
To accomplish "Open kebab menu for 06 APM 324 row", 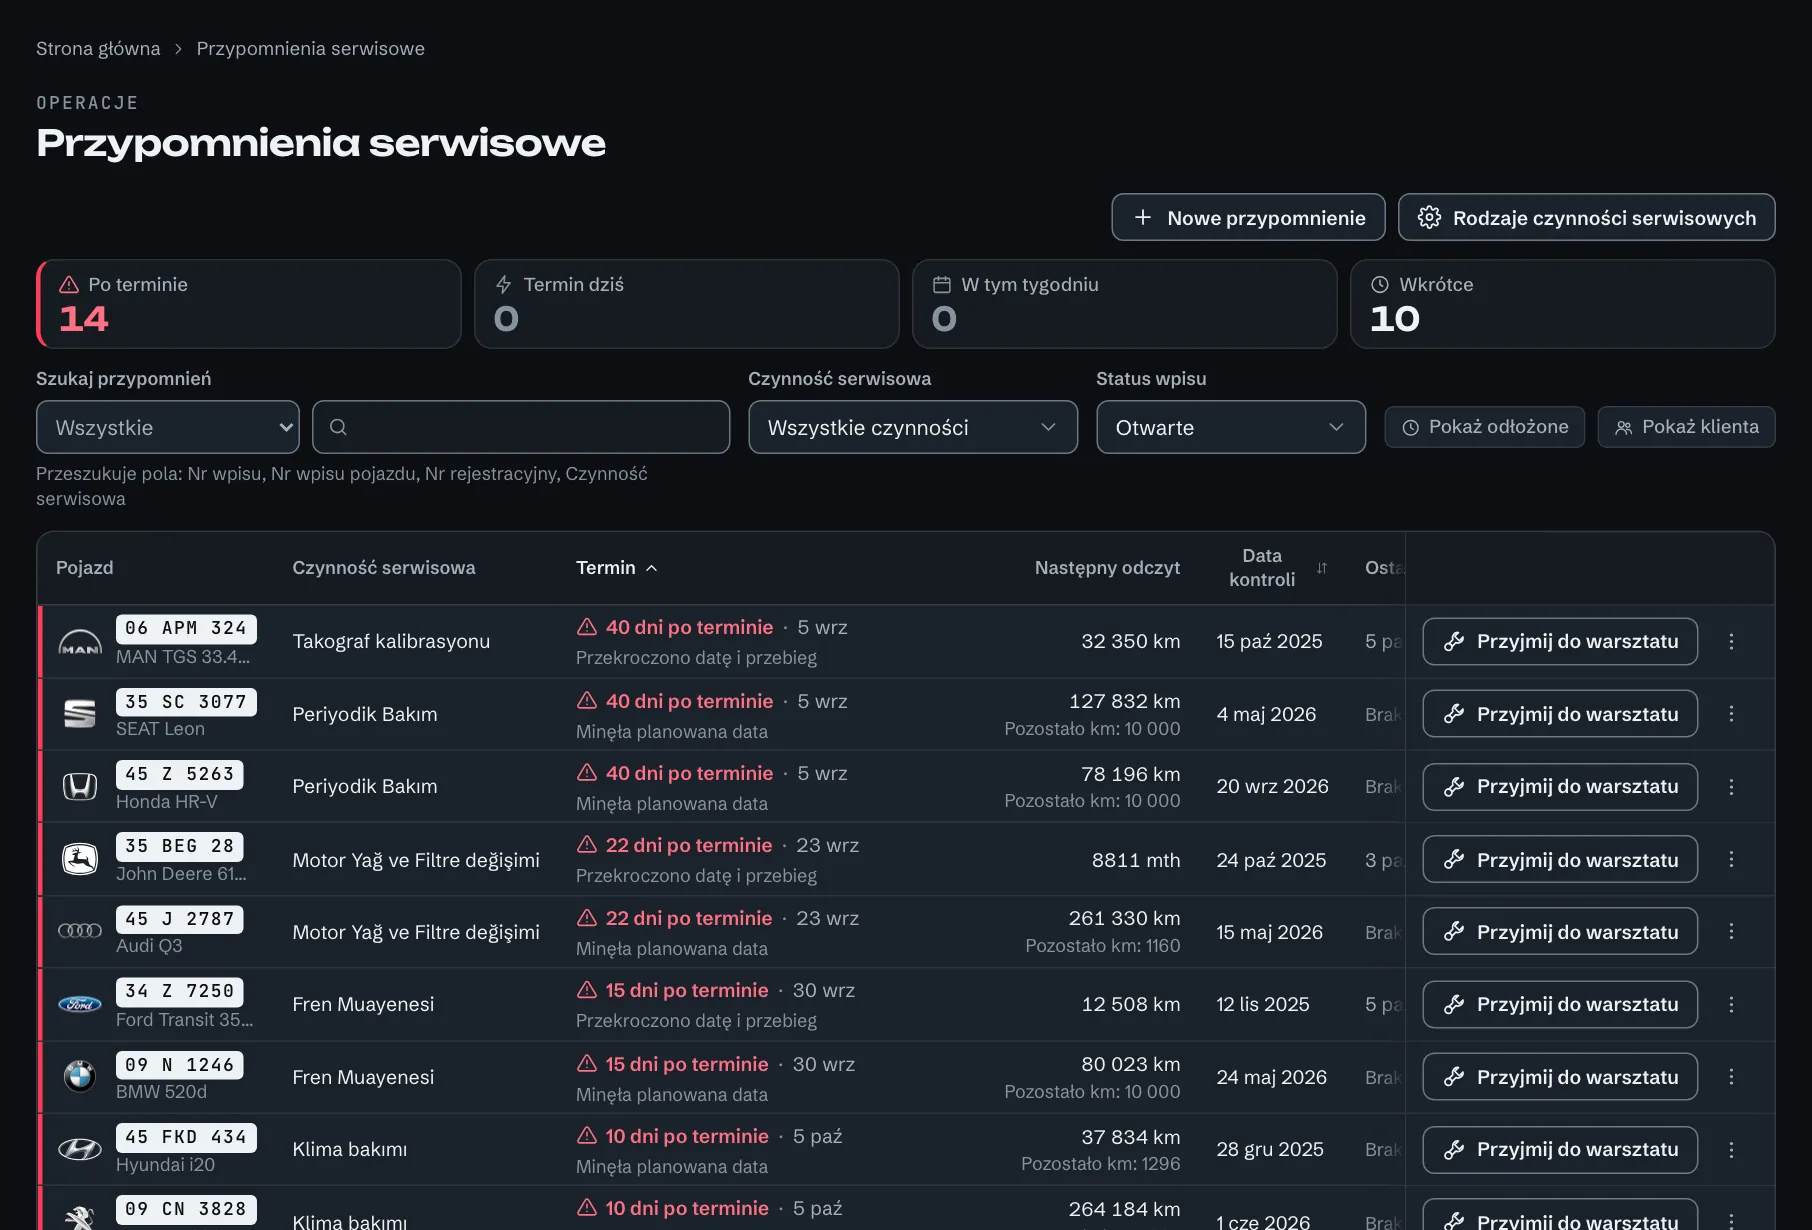I will pos(1731,641).
